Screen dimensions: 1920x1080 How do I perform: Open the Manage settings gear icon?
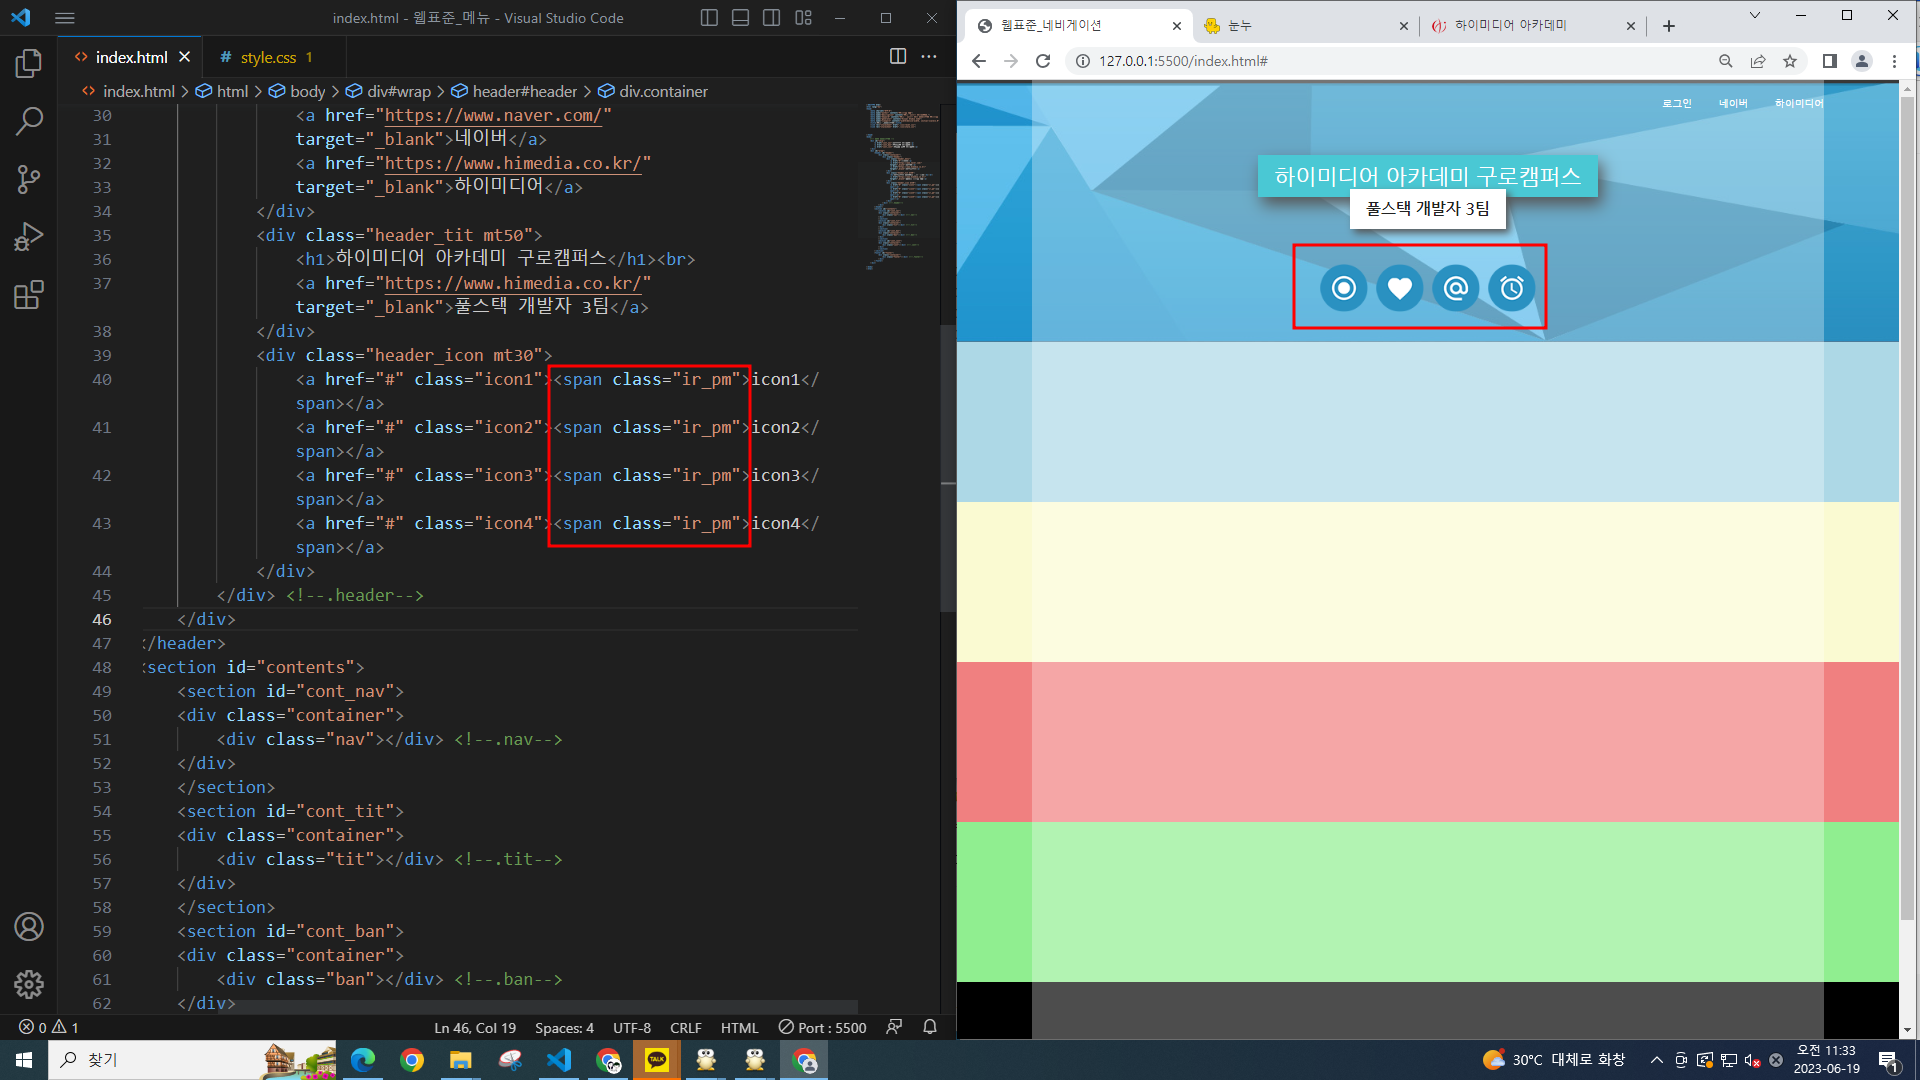point(29,984)
